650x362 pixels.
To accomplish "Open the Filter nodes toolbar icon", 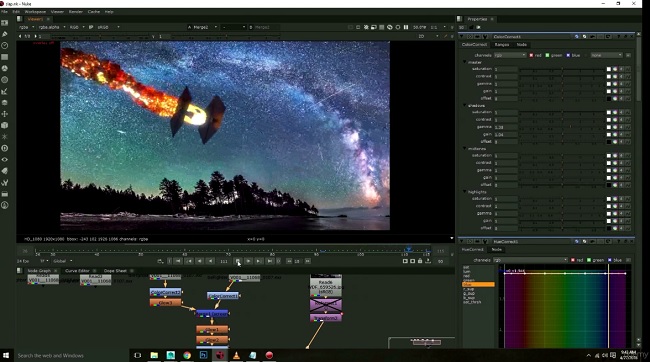I will pos(5,80).
